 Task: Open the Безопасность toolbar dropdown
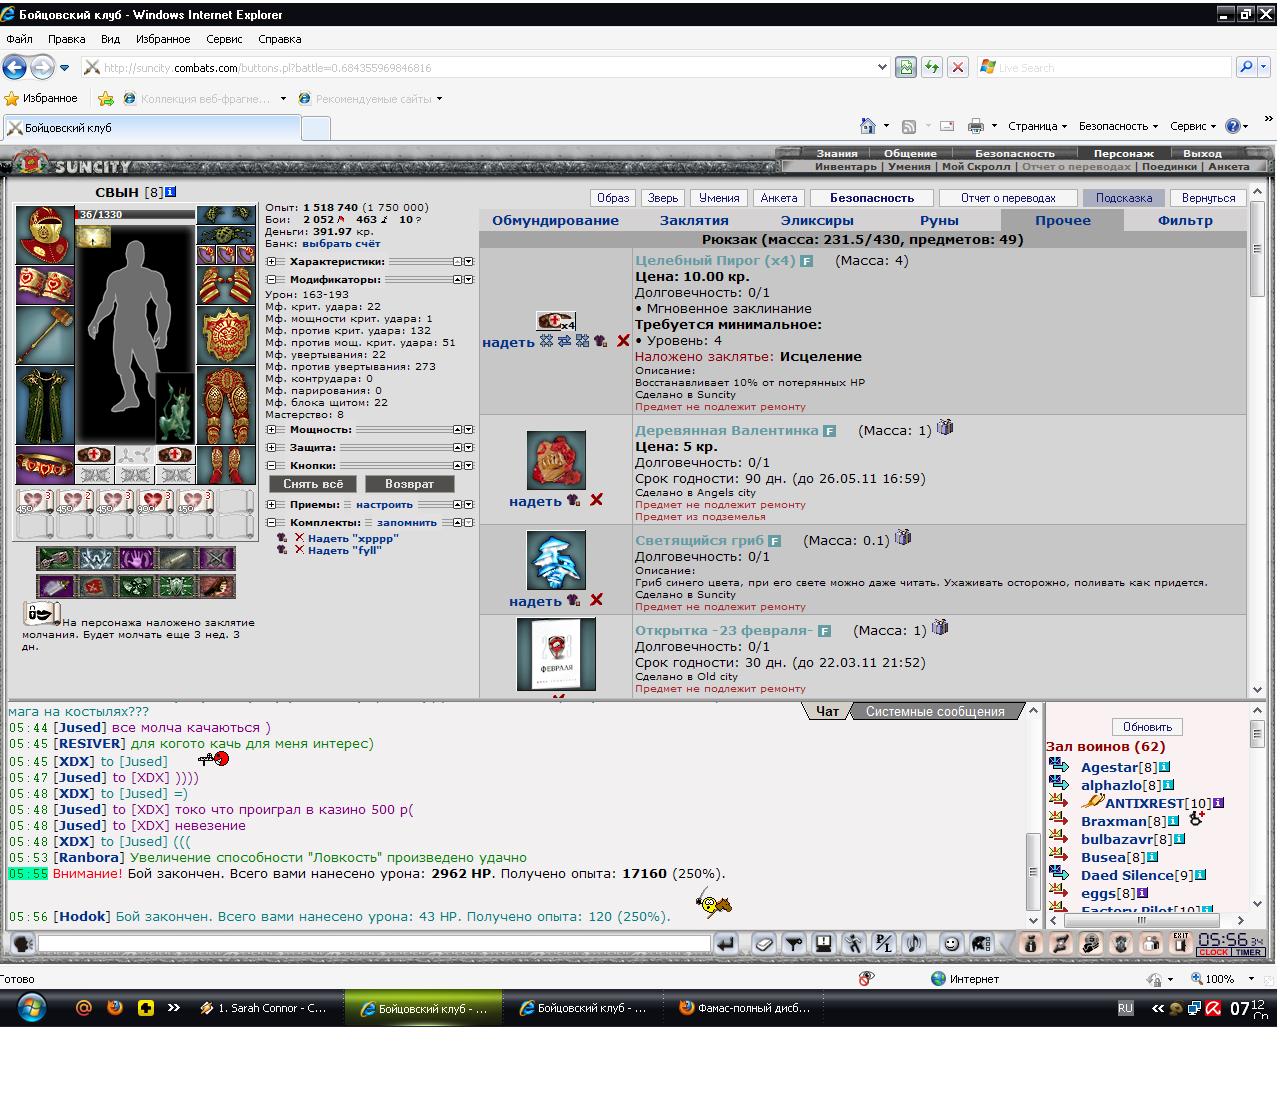pyautogui.click(x=1118, y=126)
